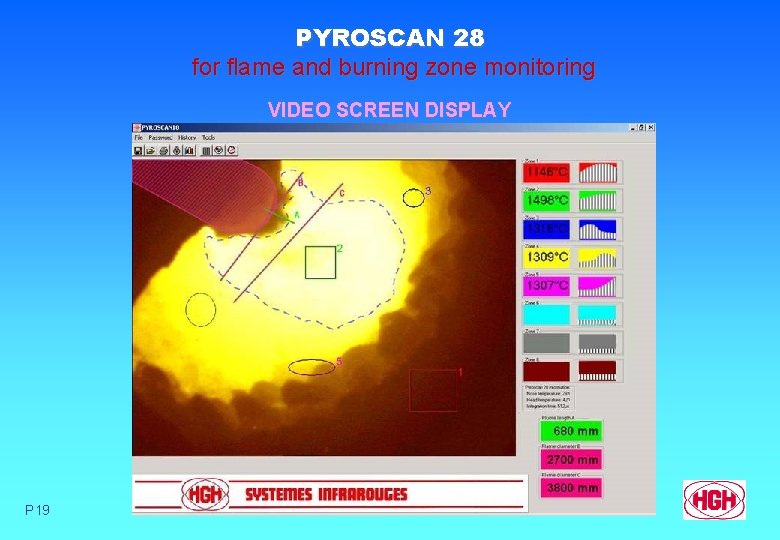This screenshot has height=540, width=780.
Task: Click the Save (floppy disk) toolbar icon
Action: (x=138, y=150)
